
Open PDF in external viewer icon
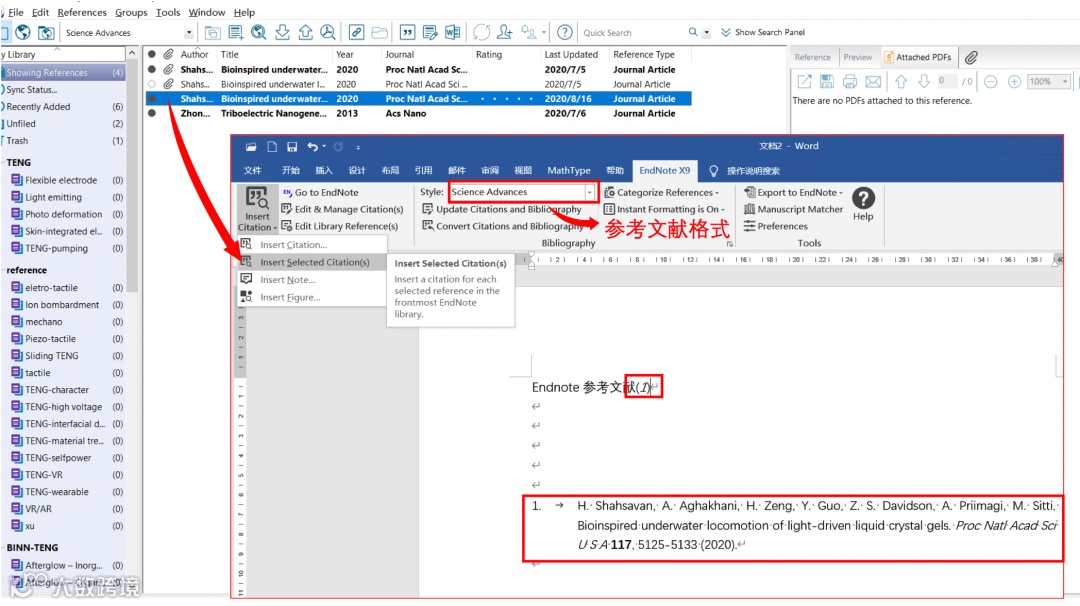(804, 81)
